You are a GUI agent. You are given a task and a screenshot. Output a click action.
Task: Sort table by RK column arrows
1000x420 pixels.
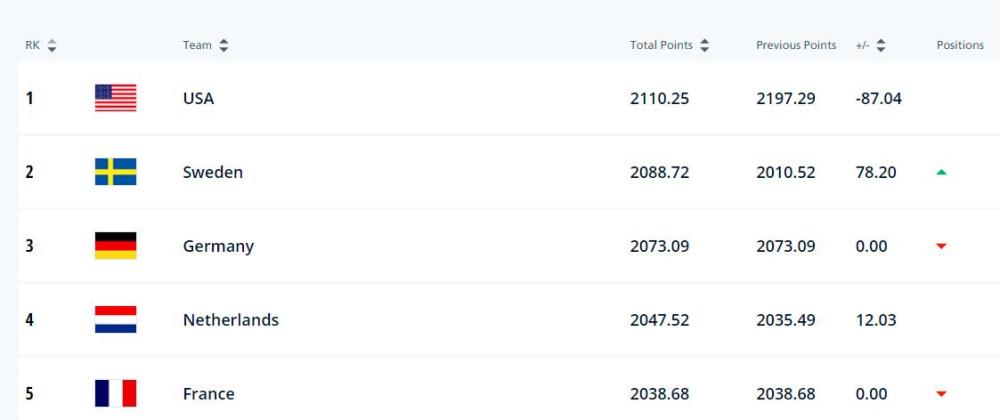pyautogui.click(x=52, y=45)
